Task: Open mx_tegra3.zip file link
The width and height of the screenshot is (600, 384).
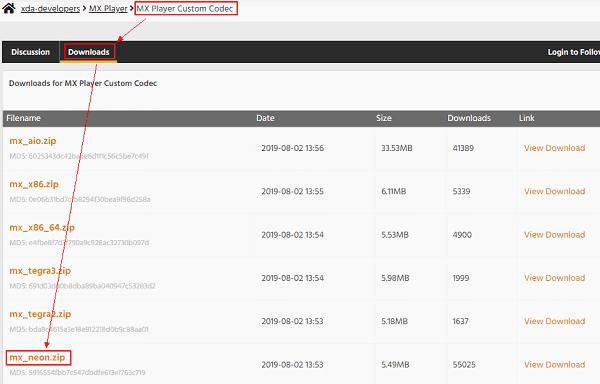Action: click(40, 271)
